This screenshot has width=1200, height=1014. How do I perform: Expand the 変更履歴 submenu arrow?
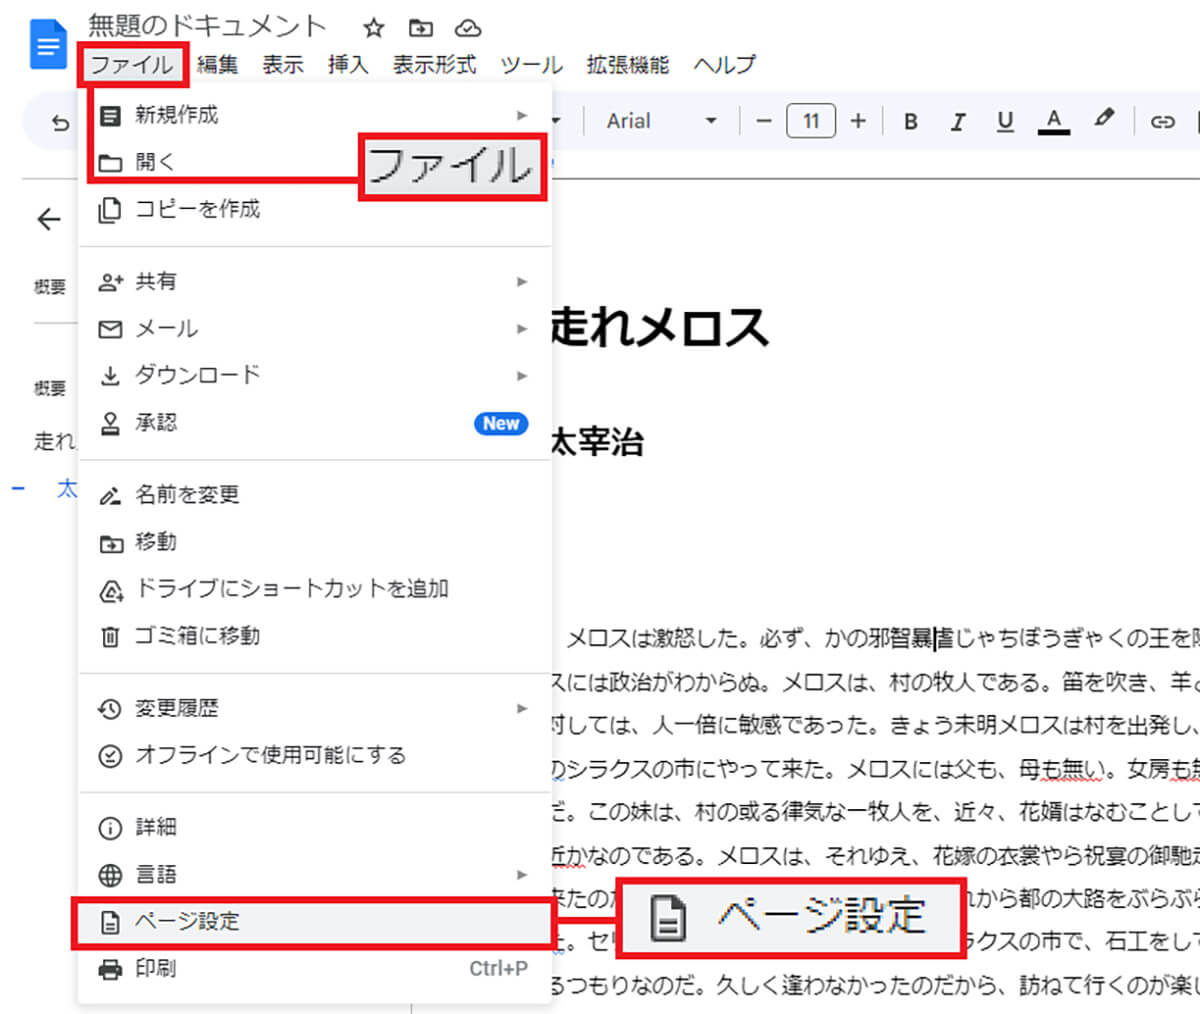point(521,709)
